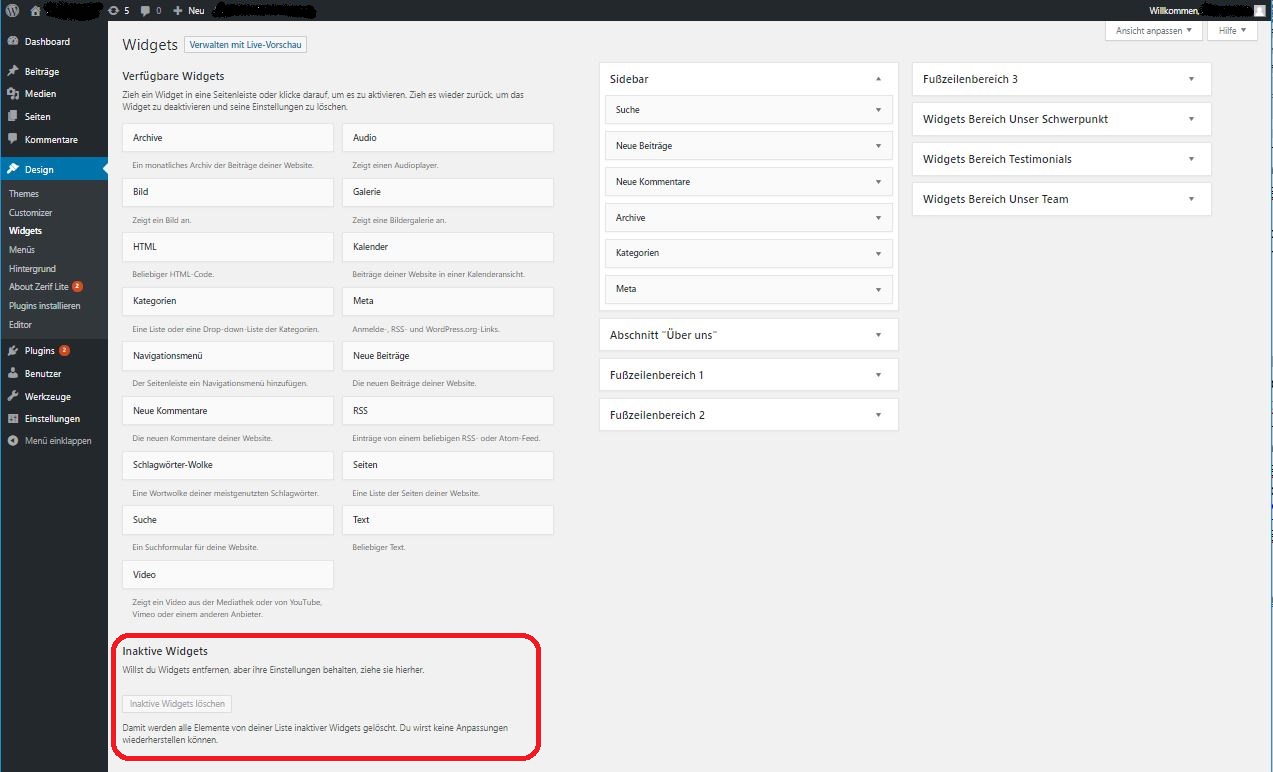Select the available RSS widget
Image resolution: width=1273 pixels, height=772 pixels.
(448, 411)
